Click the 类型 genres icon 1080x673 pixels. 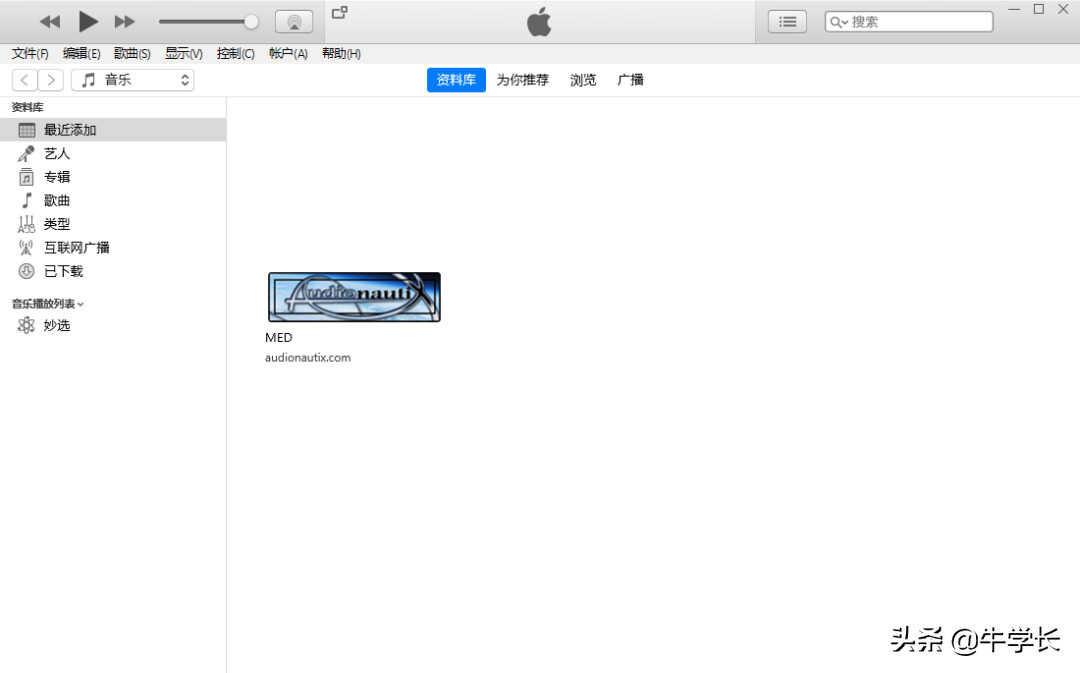tap(26, 224)
